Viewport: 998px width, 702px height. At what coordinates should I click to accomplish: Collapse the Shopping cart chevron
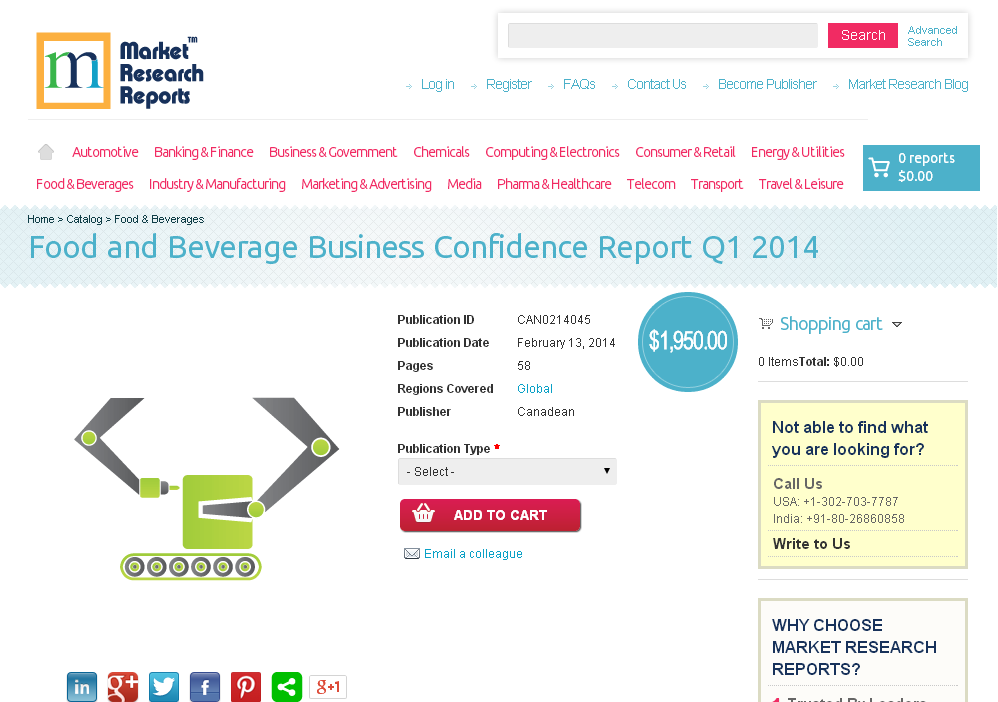897,324
